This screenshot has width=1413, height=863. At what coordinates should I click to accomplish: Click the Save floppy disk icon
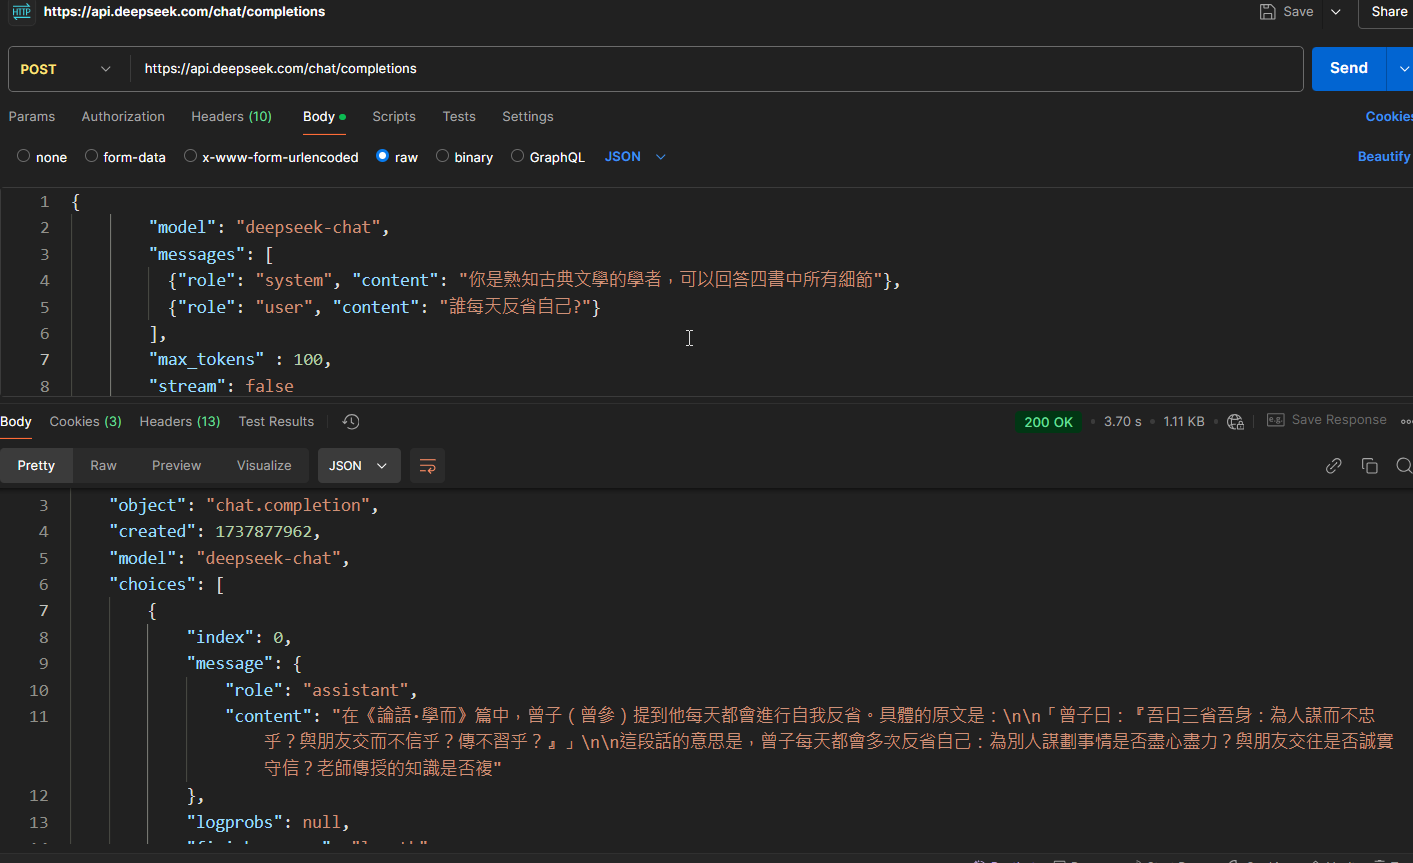1267,12
